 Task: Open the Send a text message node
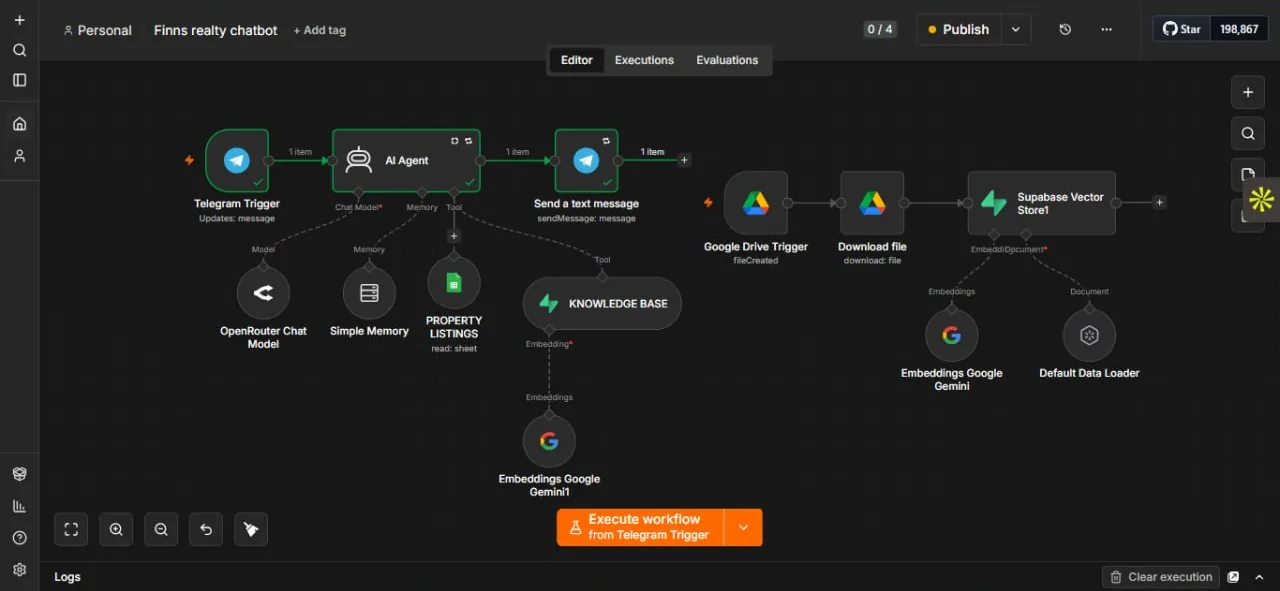point(586,160)
